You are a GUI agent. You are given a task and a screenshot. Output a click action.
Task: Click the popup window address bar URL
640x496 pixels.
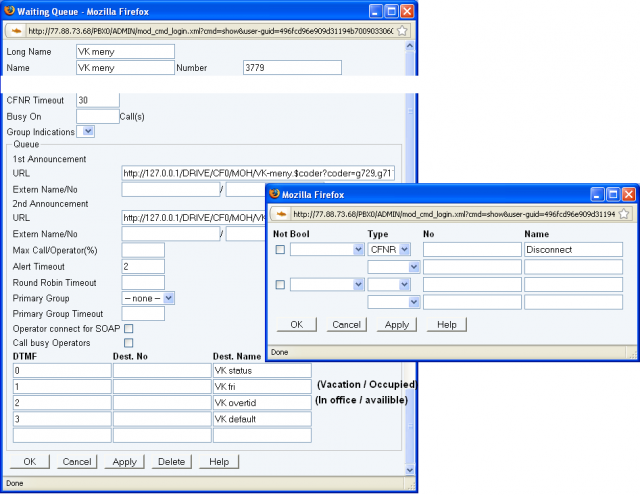454,214
